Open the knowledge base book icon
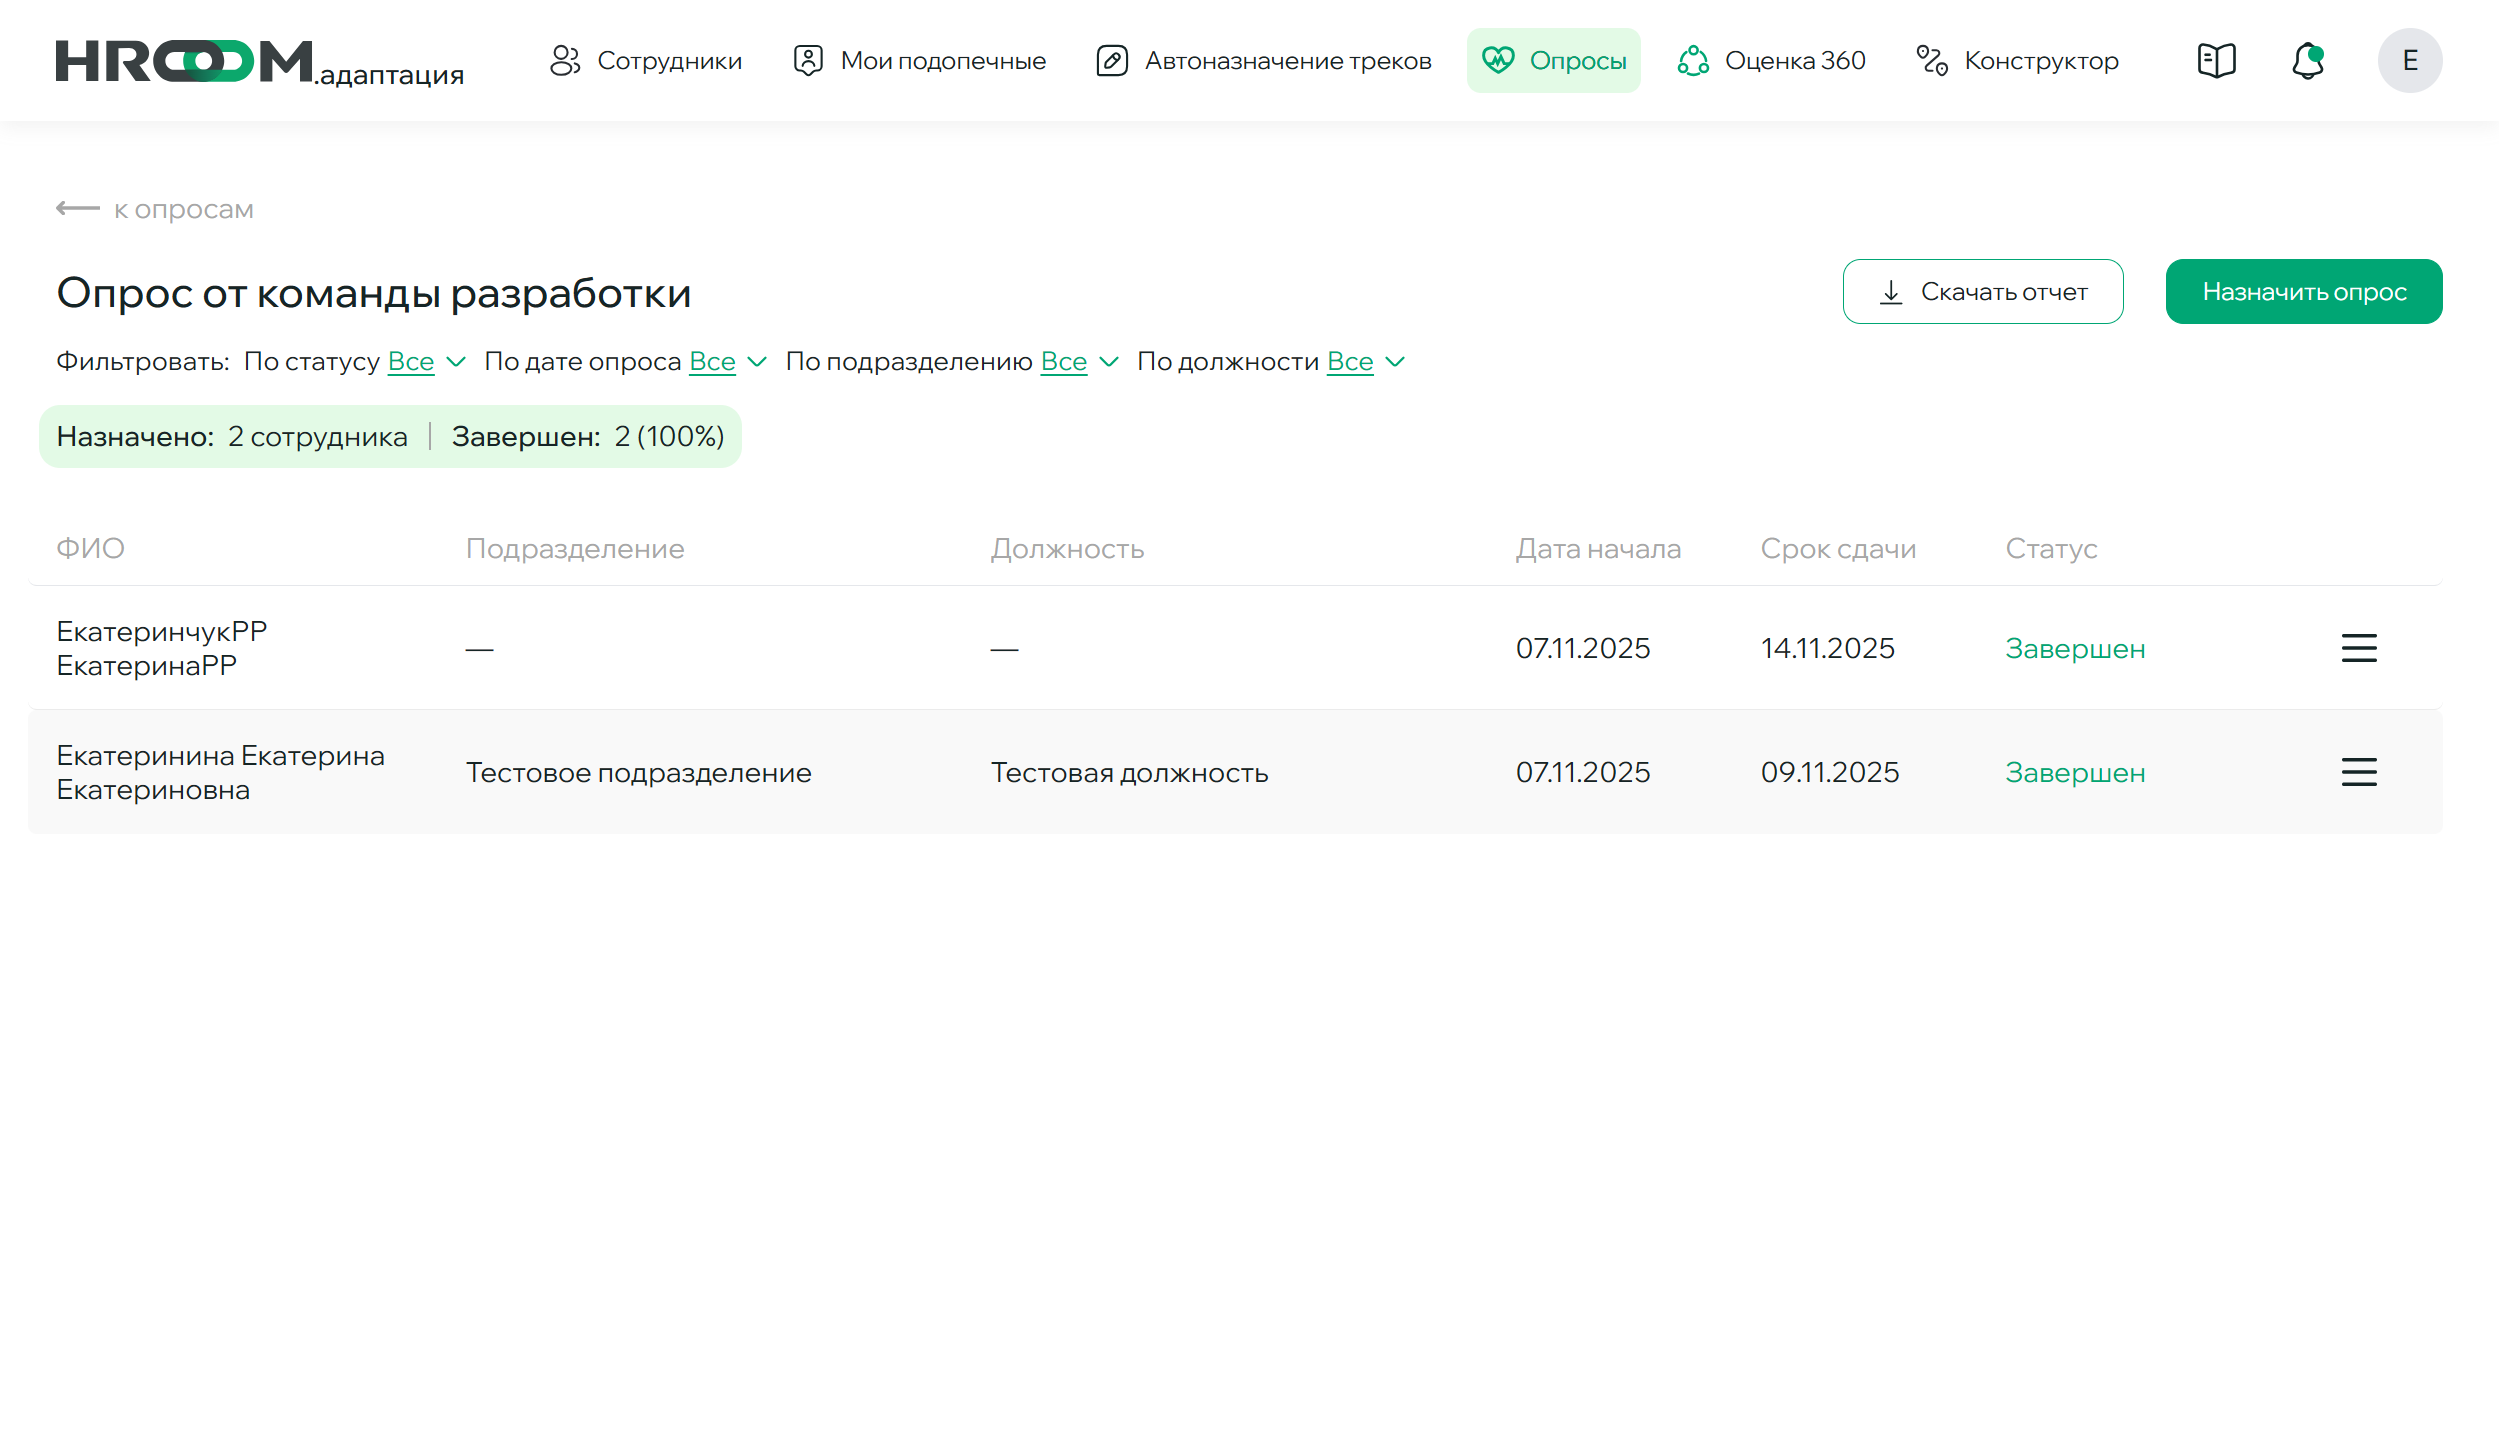The height and width of the screenshot is (1435, 2499). click(2216, 61)
